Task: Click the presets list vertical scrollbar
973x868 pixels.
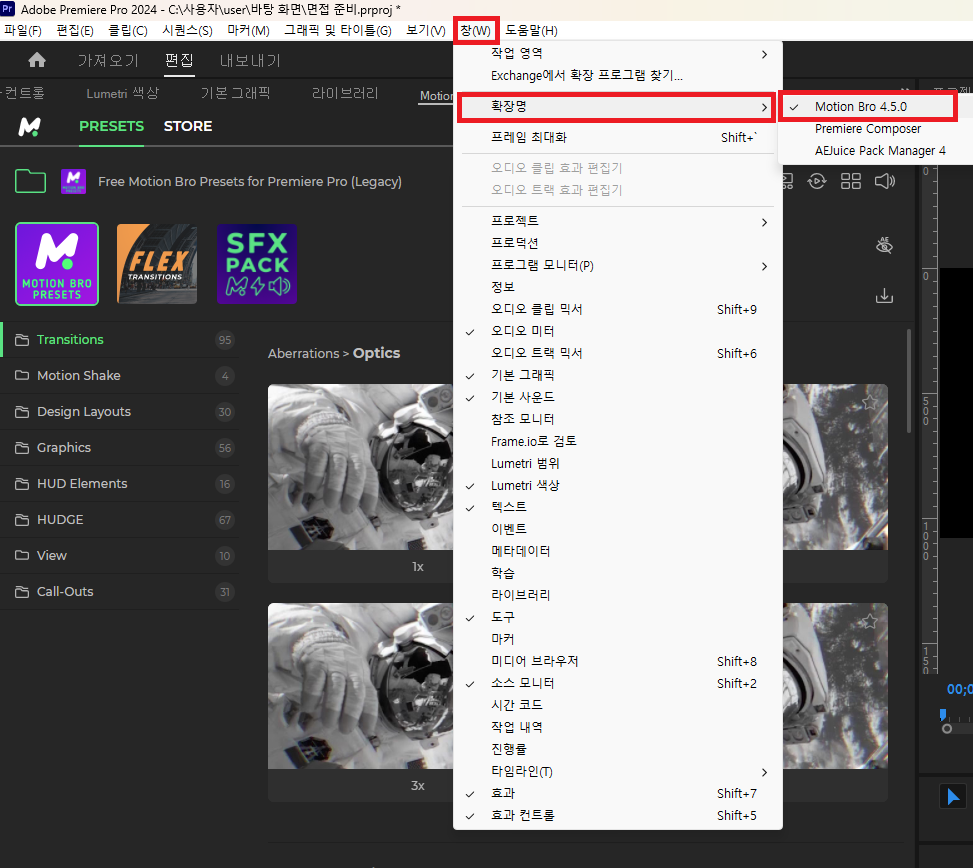Action: tap(909, 381)
